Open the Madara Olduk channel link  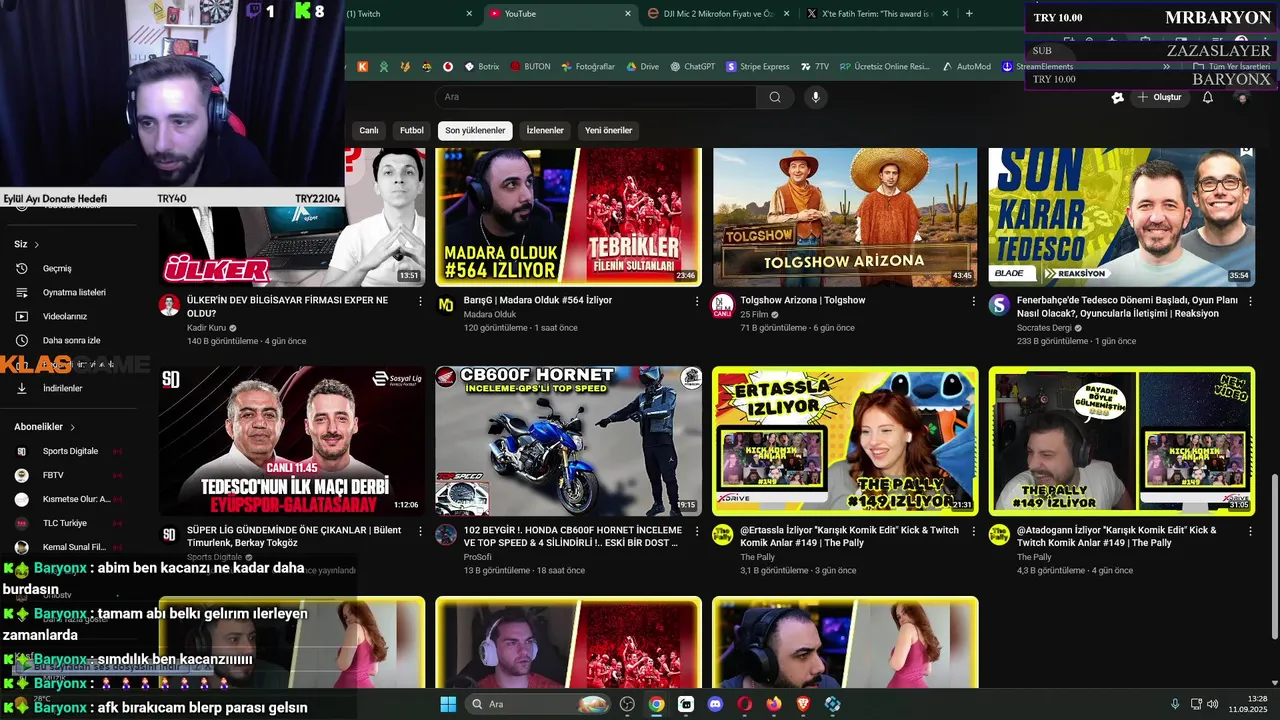[x=490, y=315]
